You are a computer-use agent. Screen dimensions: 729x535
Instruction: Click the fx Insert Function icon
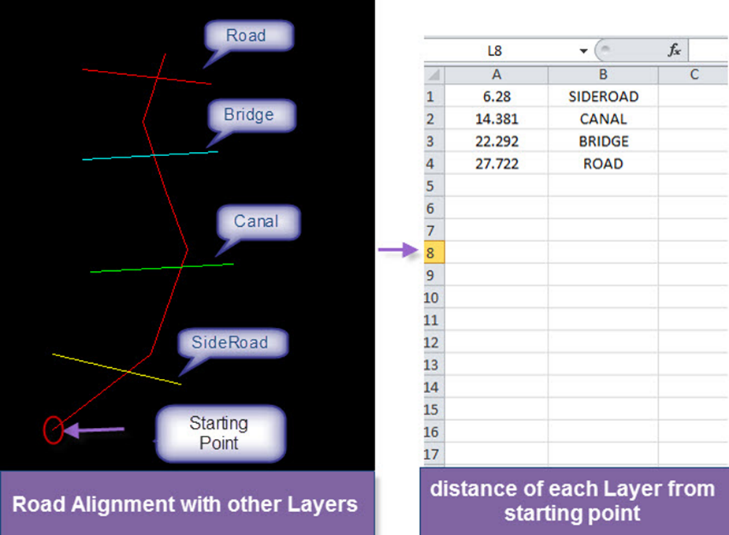(675, 50)
